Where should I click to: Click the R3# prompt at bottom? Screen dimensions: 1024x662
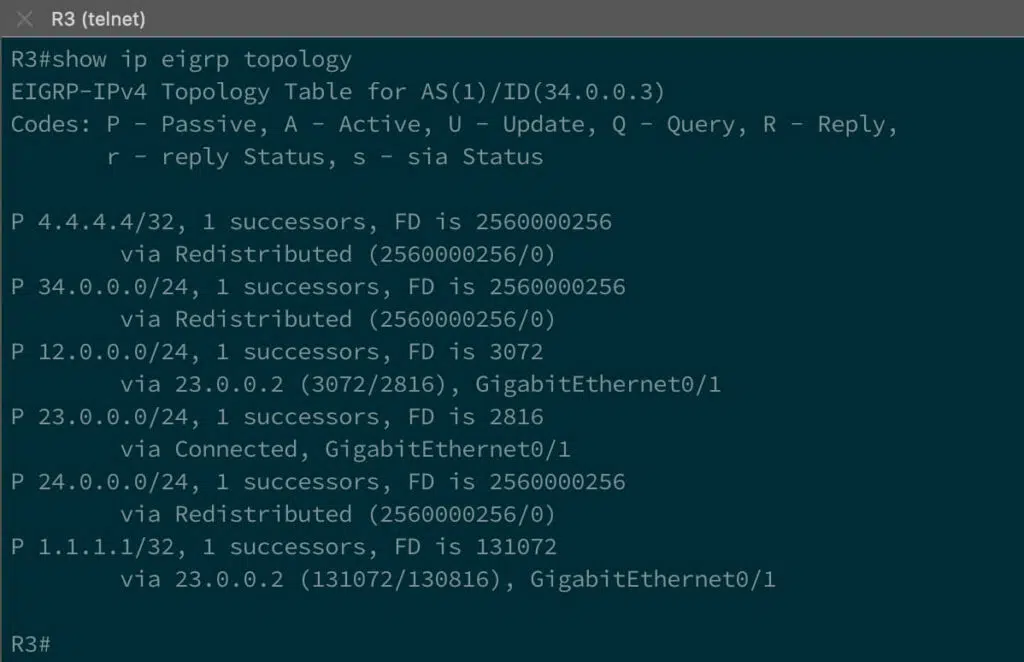[x=31, y=644]
